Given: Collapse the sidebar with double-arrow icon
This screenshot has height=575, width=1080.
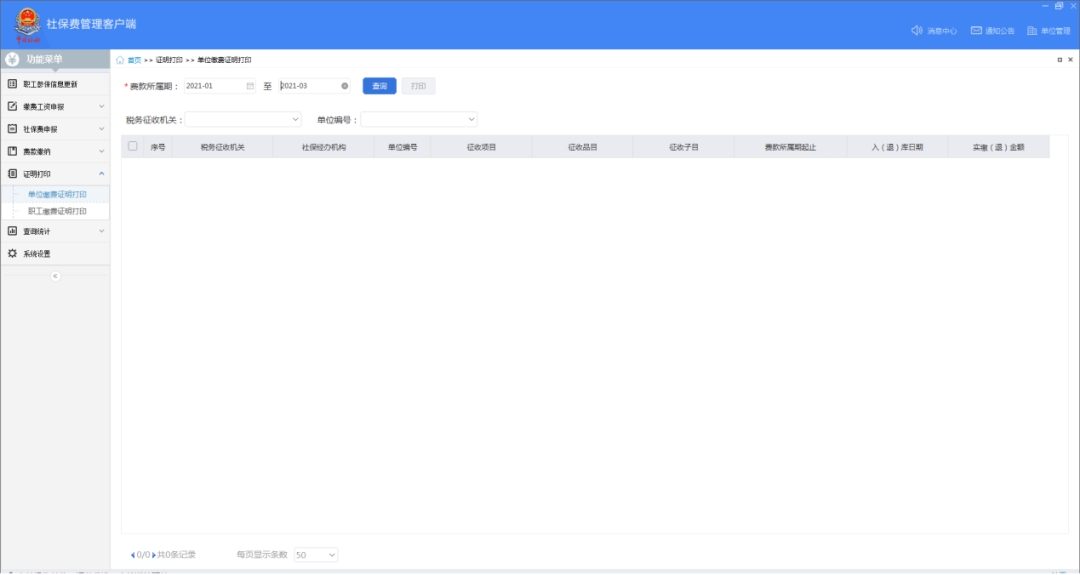Looking at the screenshot, I should tap(55, 276).
